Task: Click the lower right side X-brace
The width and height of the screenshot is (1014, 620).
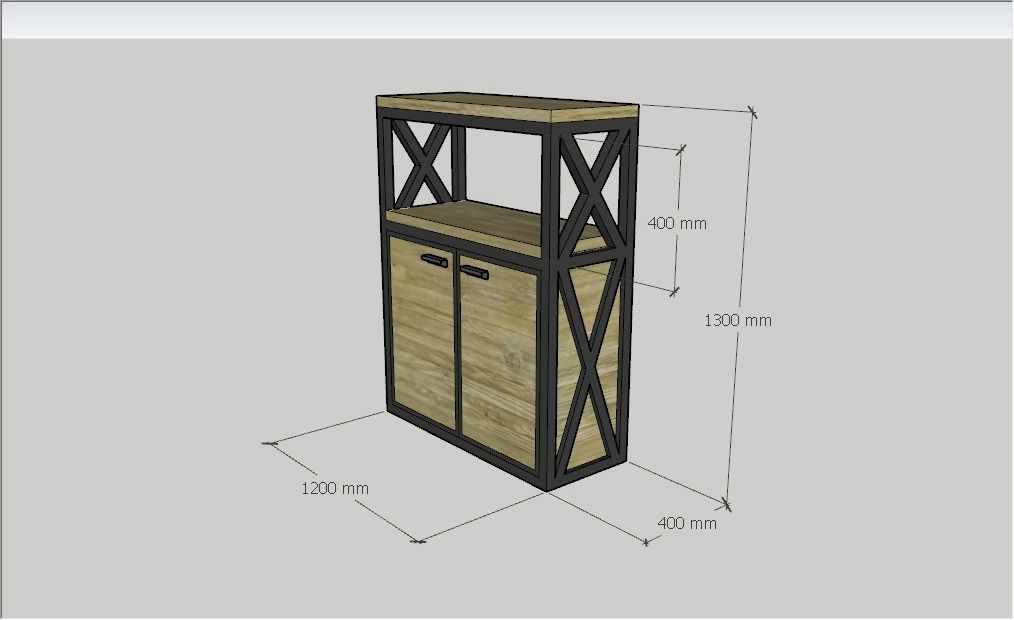Action: (x=590, y=366)
